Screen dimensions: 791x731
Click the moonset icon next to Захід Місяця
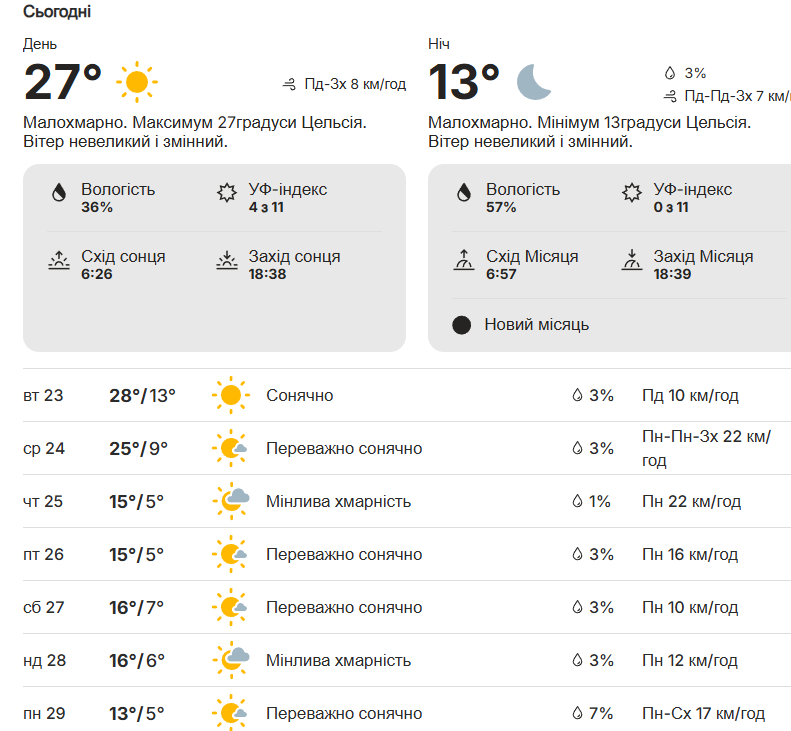pos(632,260)
